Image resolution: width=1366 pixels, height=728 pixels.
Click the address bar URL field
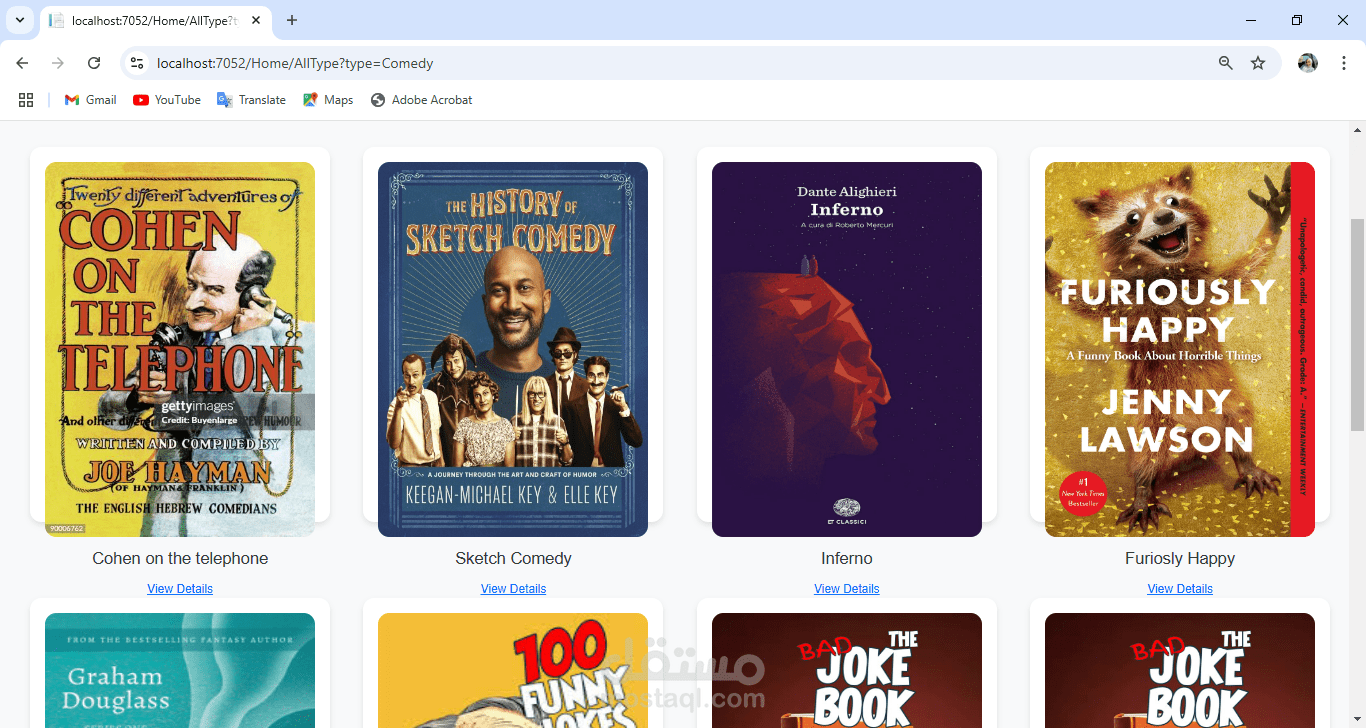coord(680,63)
